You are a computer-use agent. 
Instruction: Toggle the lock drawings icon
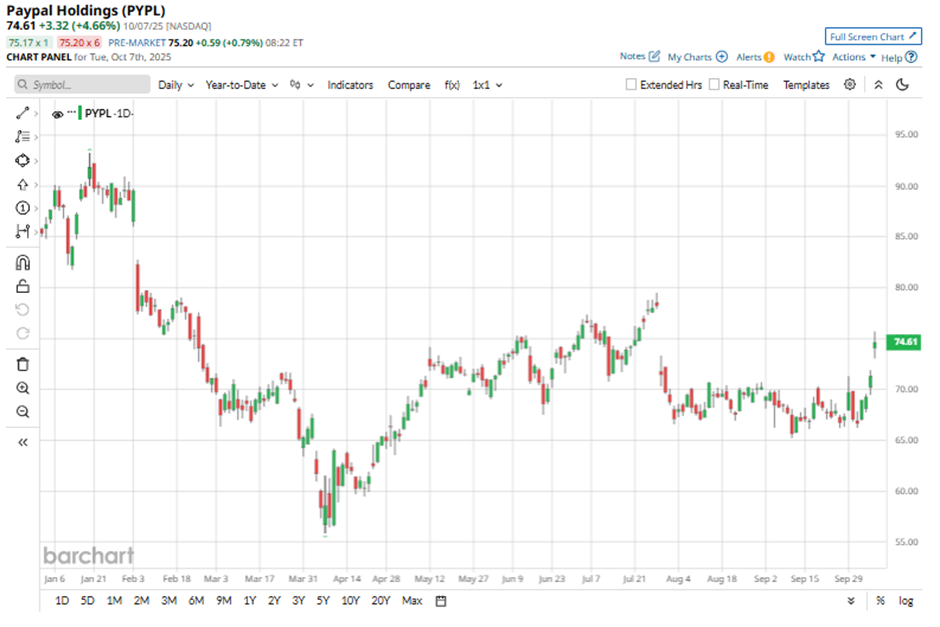22,286
